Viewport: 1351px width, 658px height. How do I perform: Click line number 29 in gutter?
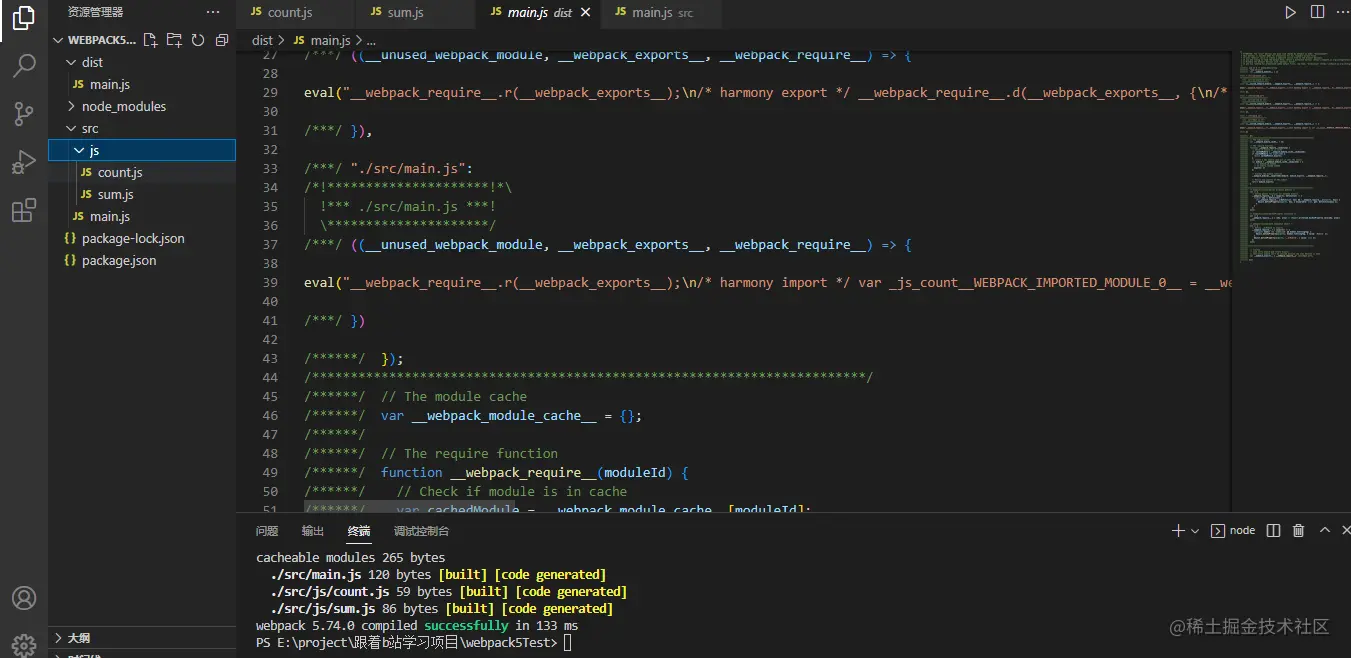[x=269, y=92]
